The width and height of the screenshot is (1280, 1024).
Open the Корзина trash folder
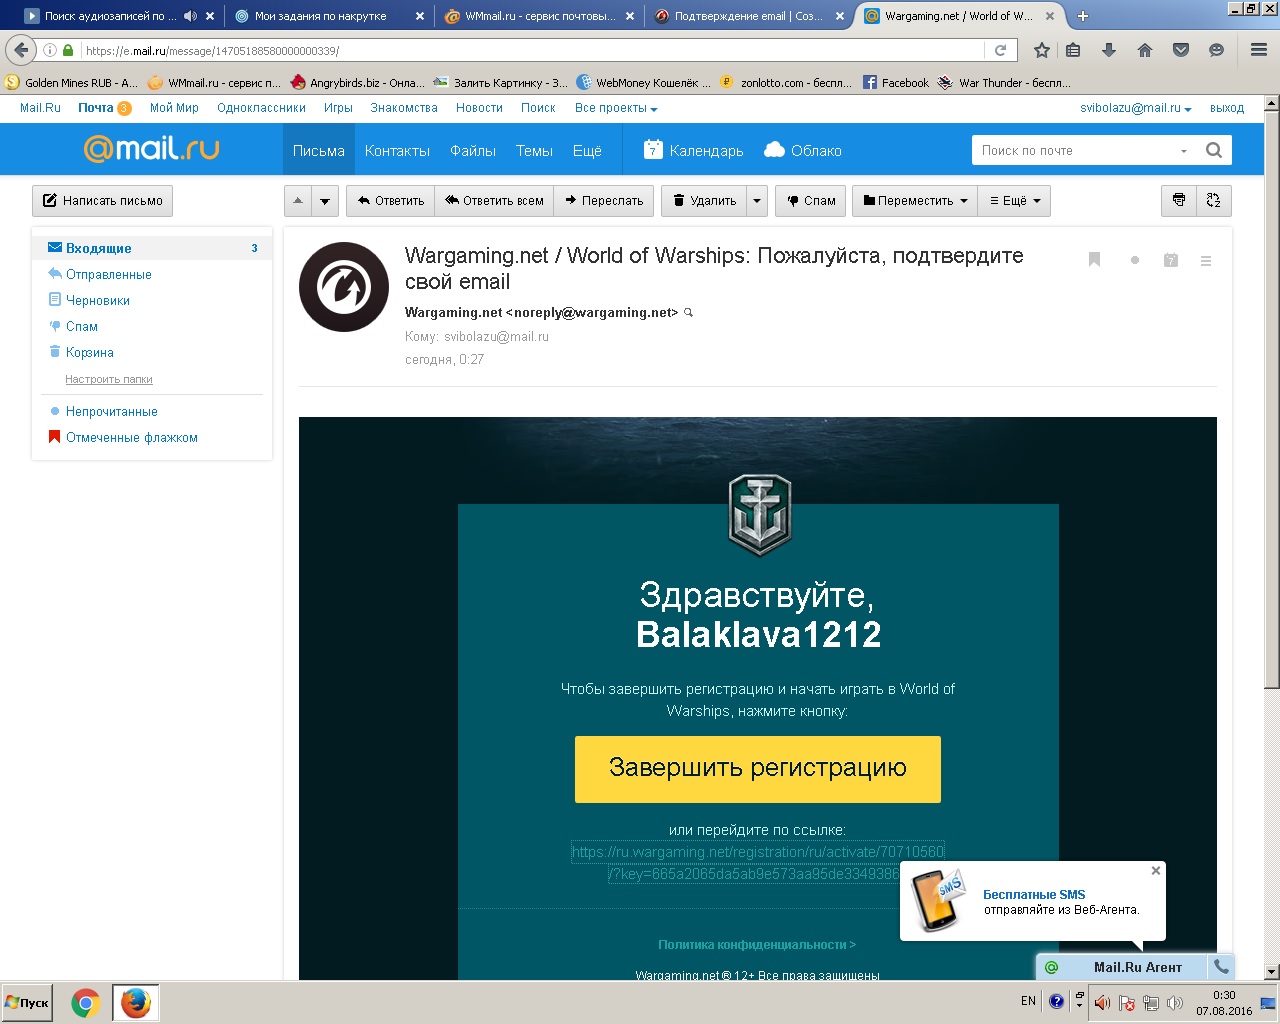coord(89,352)
